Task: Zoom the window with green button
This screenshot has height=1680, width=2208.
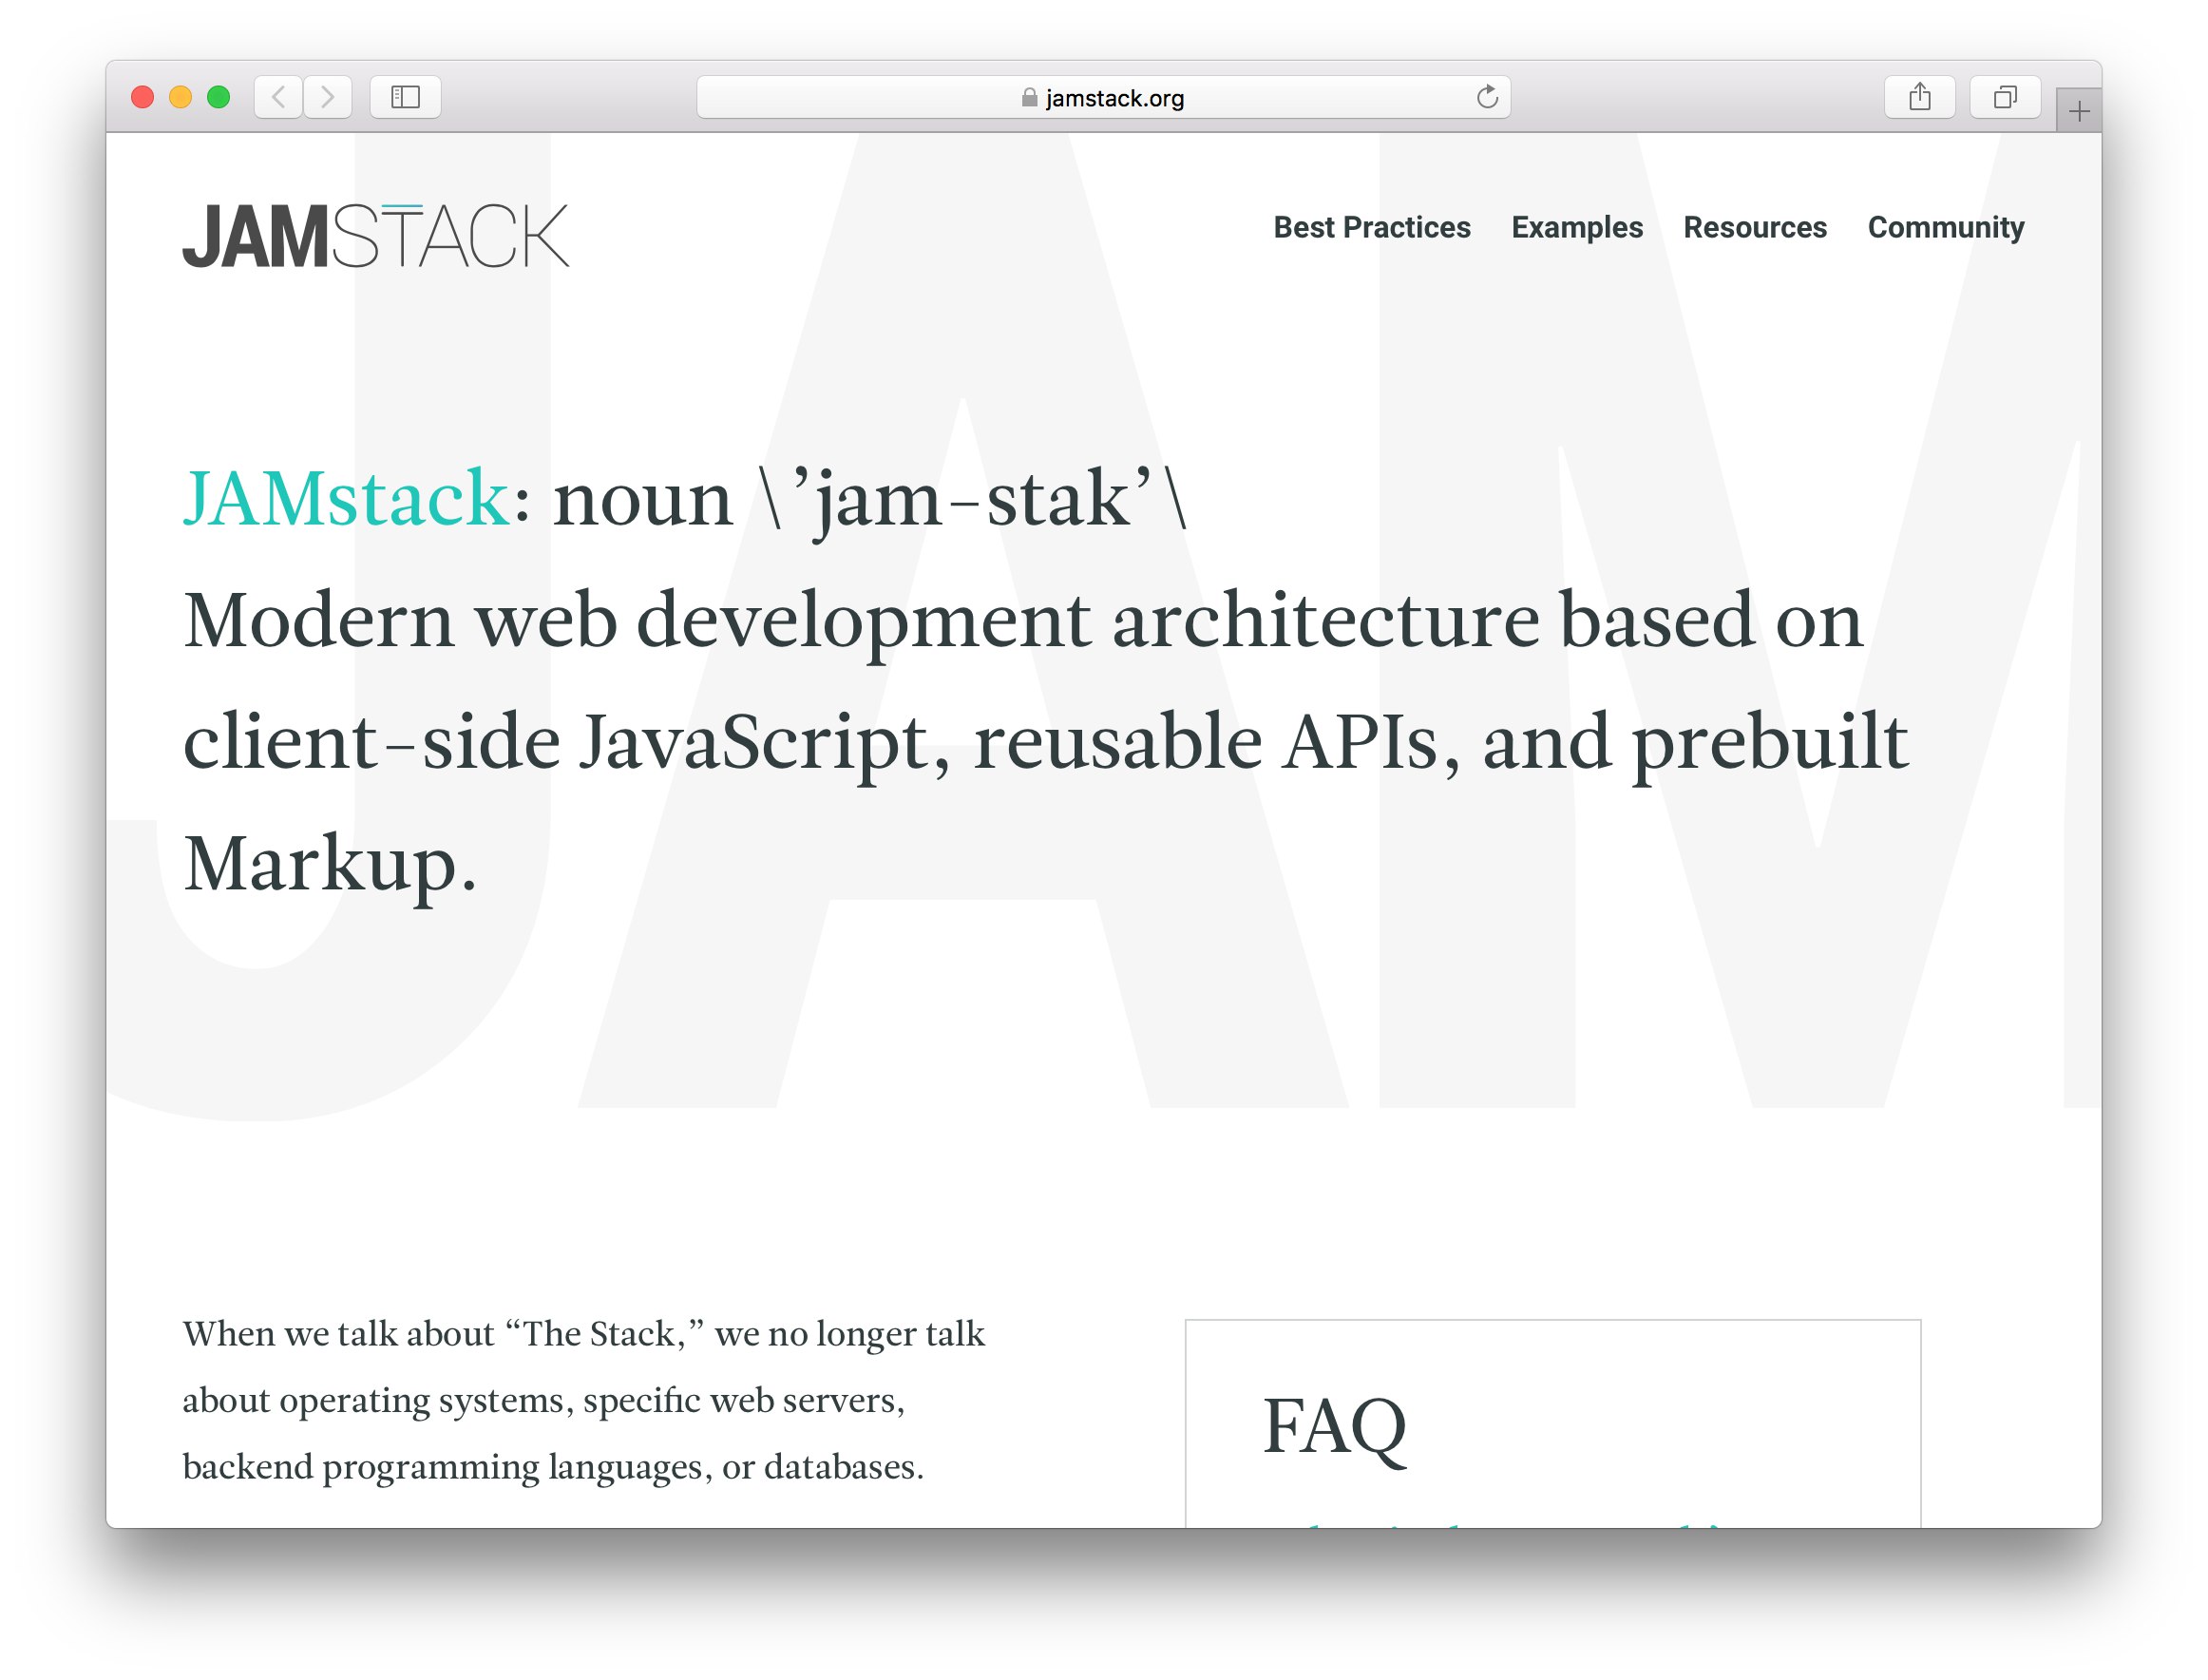Action: tap(219, 97)
